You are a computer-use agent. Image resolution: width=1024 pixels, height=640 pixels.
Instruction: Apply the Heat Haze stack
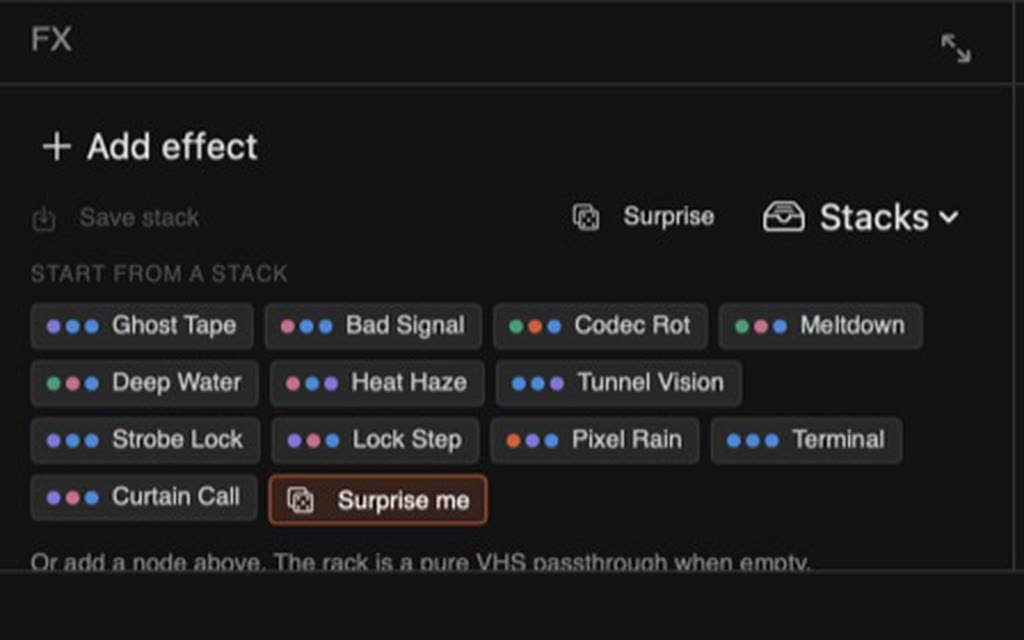pos(377,383)
